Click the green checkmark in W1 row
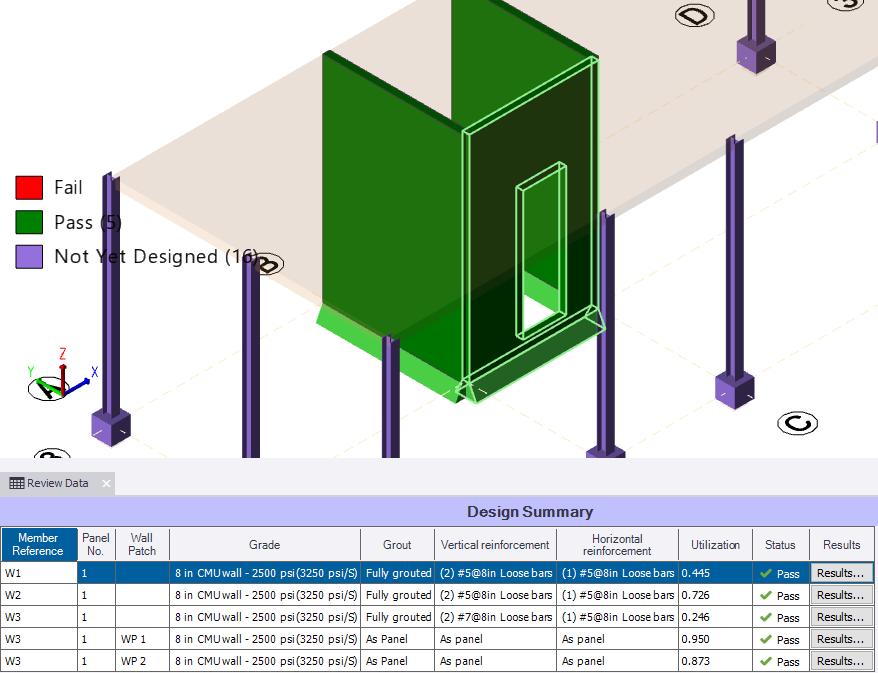This screenshot has height=673, width=878. pos(766,573)
